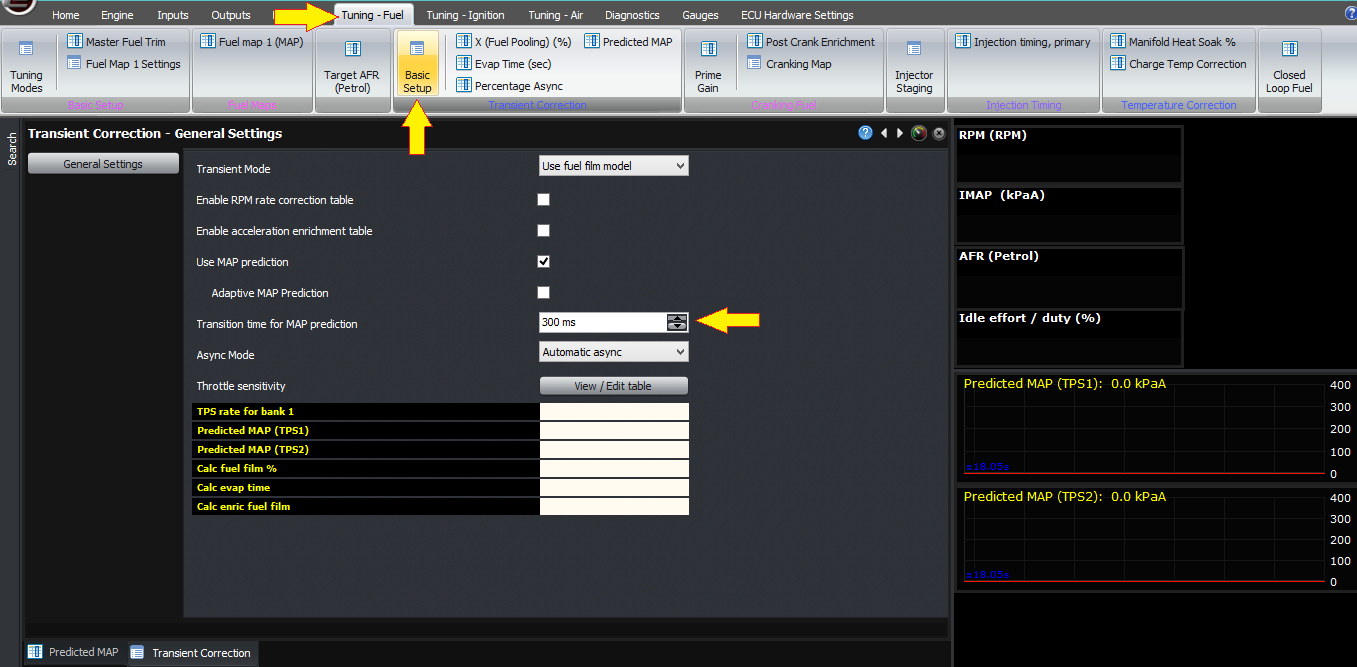Viewport: 1357px width, 667px height.
Task: Open the Transient Mode dropdown
Action: click(614, 166)
